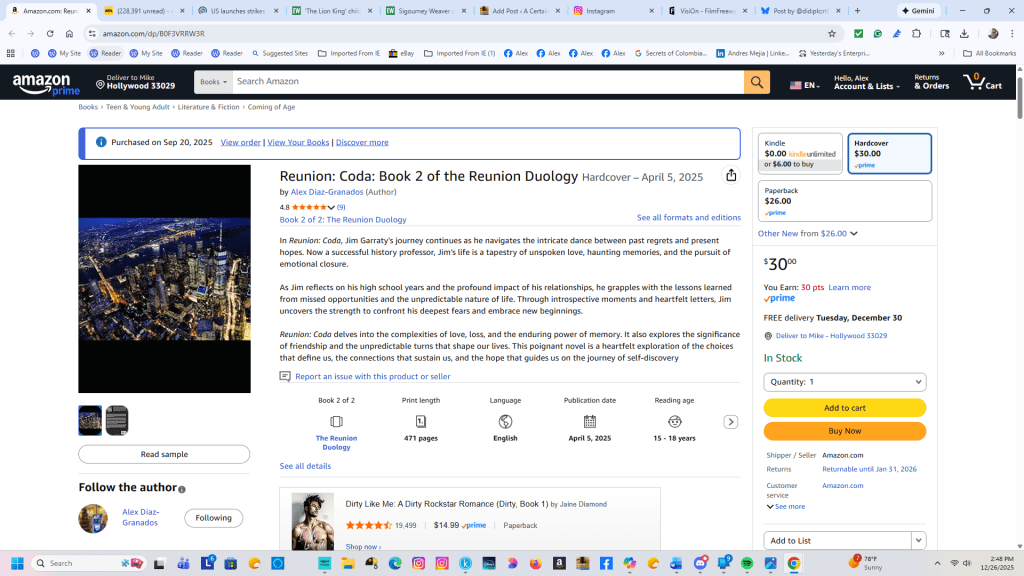
Task: Reload the page with the refresh icon
Action: (50, 33)
